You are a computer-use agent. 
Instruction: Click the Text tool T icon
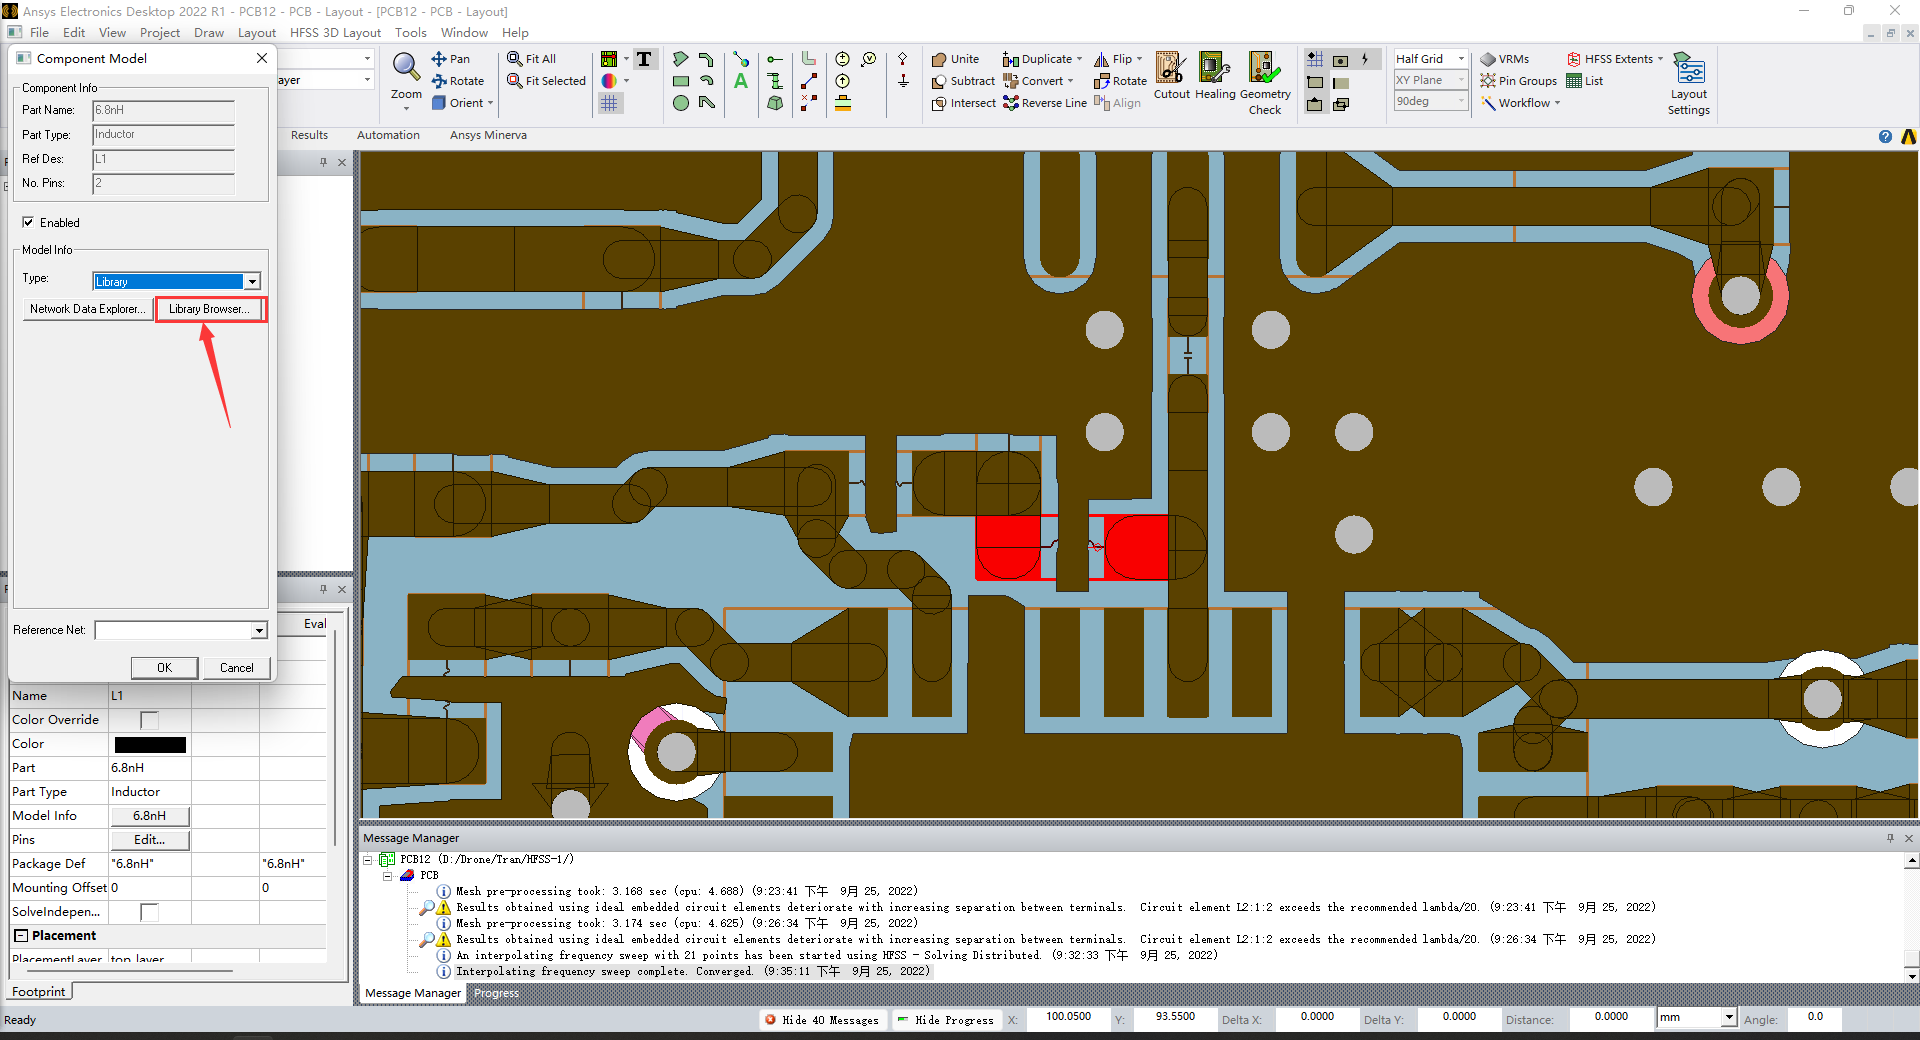click(644, 59)
